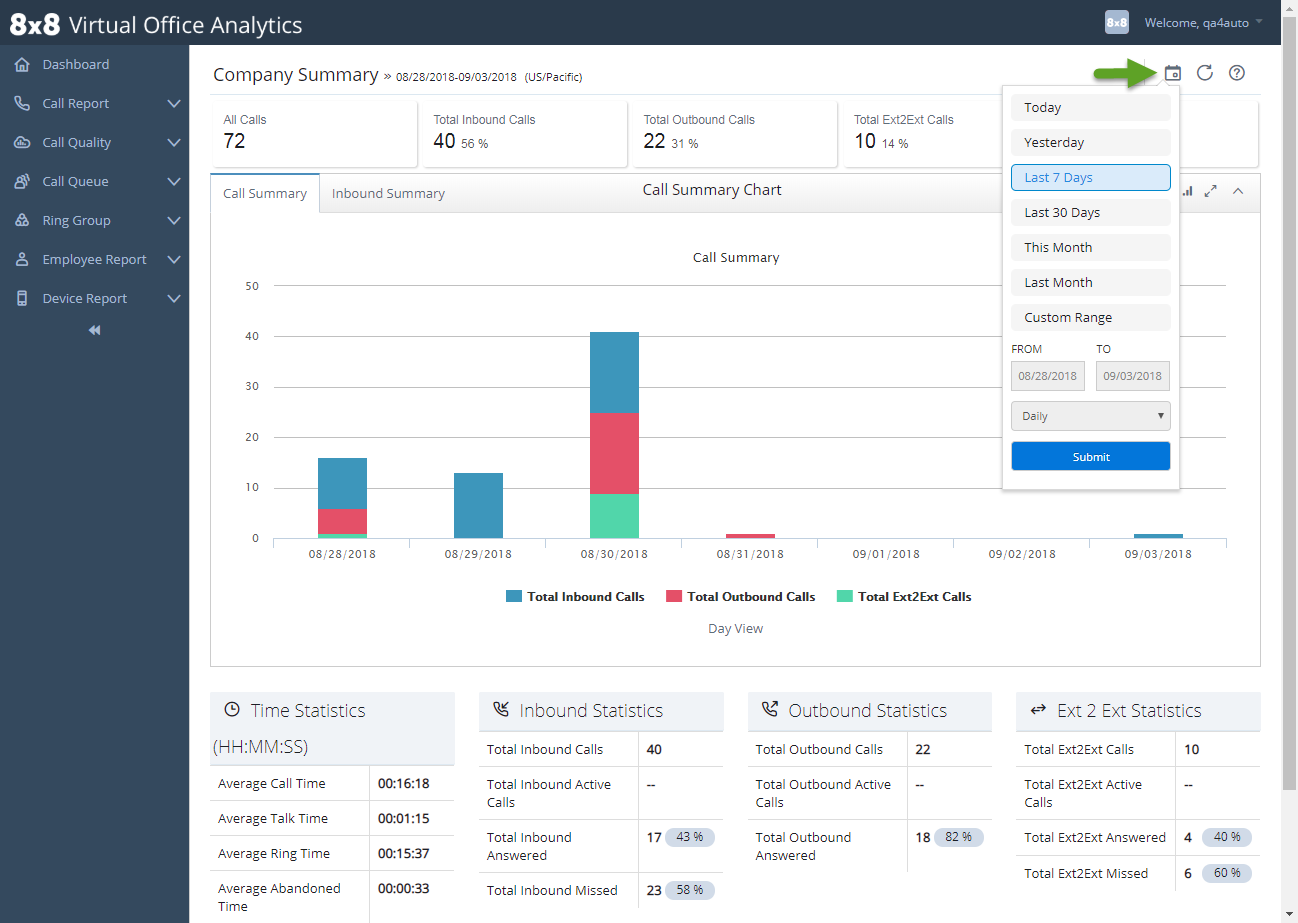Expand the chart using the diagonal arrows icon
1298x923 pixels.
1211,191
